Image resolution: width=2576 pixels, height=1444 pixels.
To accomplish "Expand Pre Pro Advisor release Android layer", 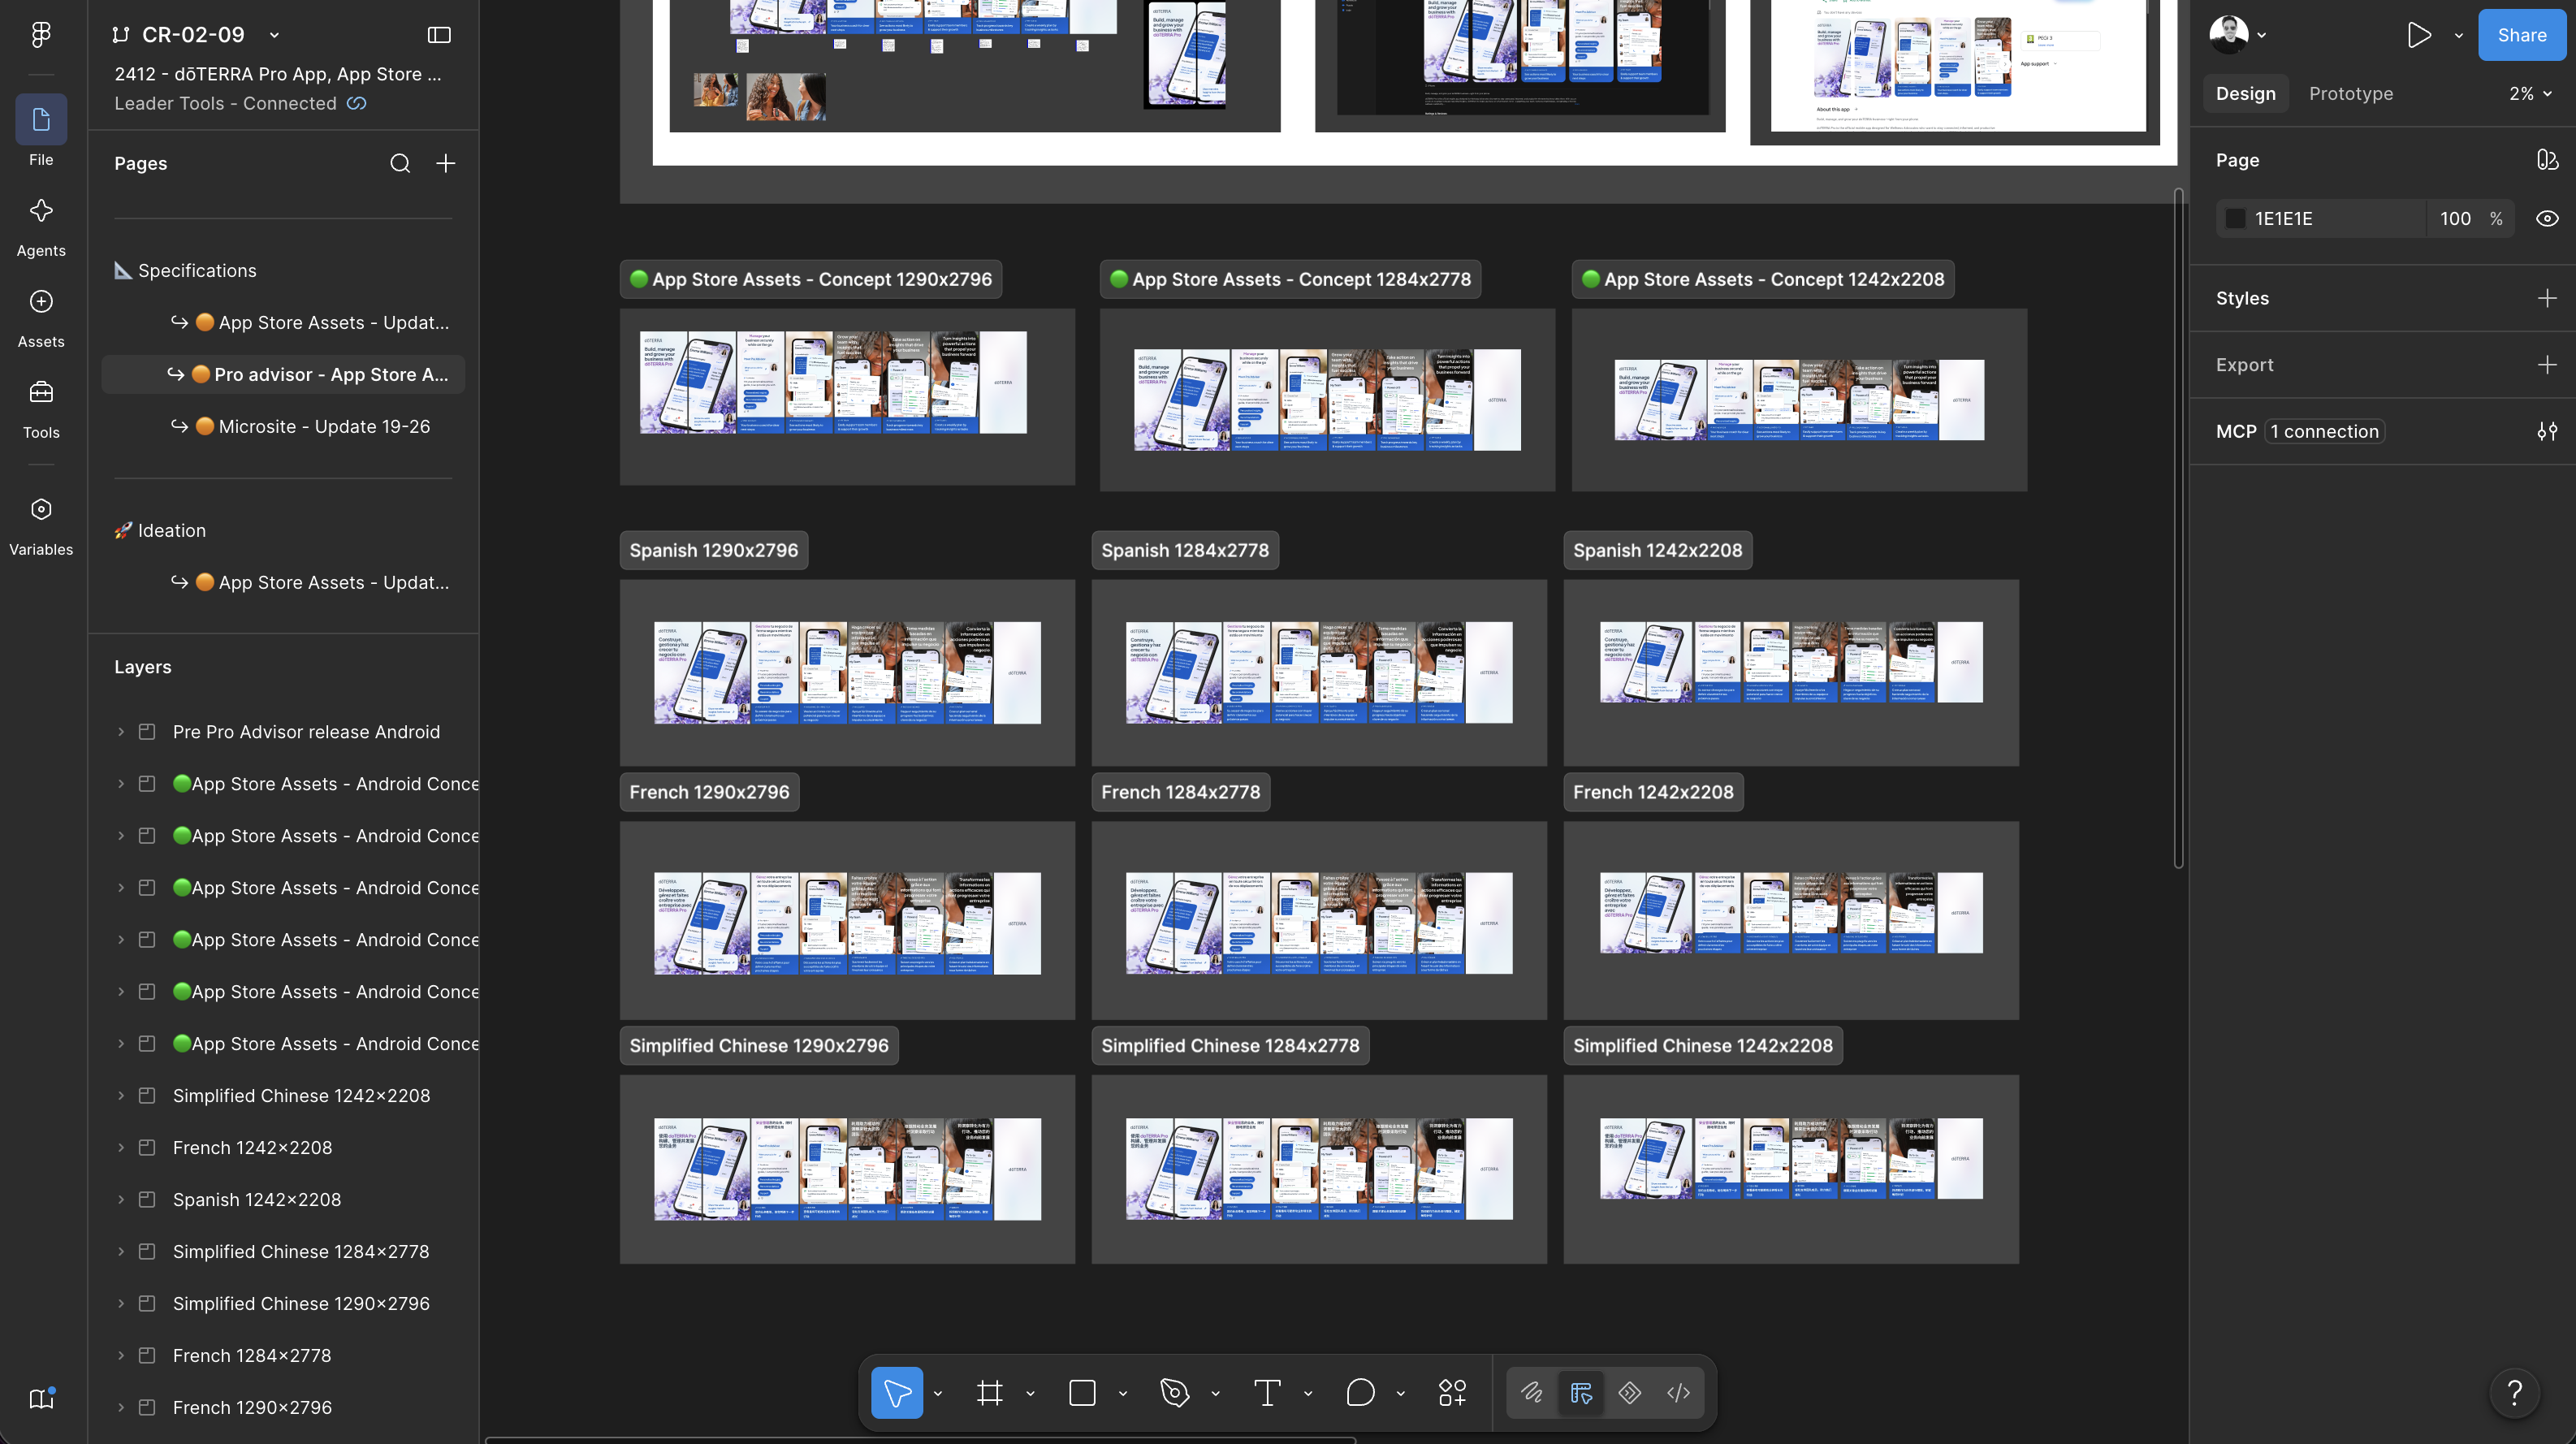I will click(121, 732).
